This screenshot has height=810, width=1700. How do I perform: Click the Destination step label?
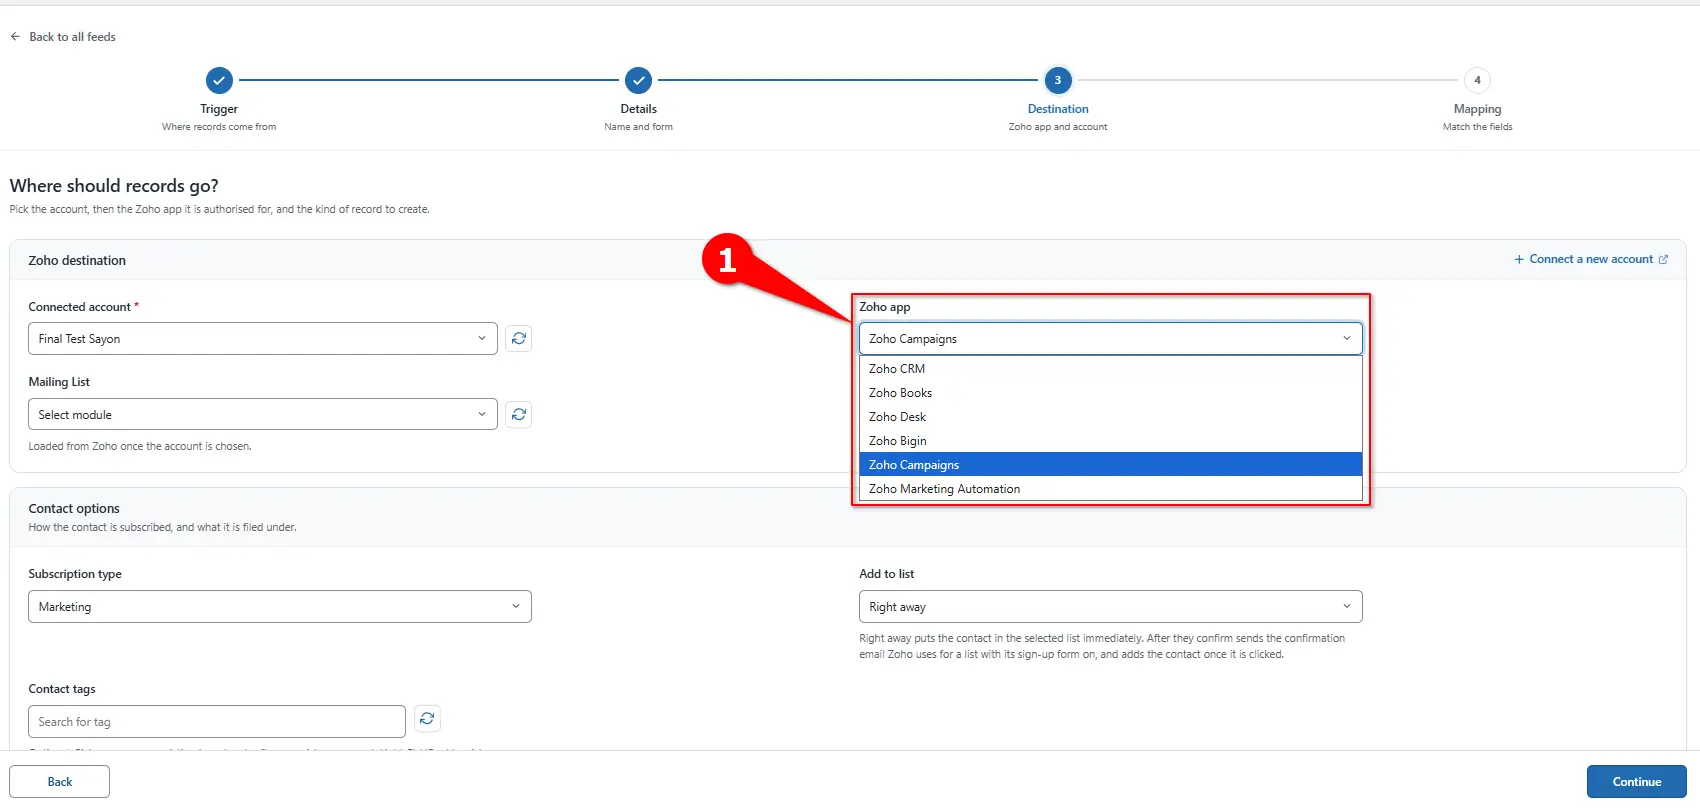pos(1058,109)
